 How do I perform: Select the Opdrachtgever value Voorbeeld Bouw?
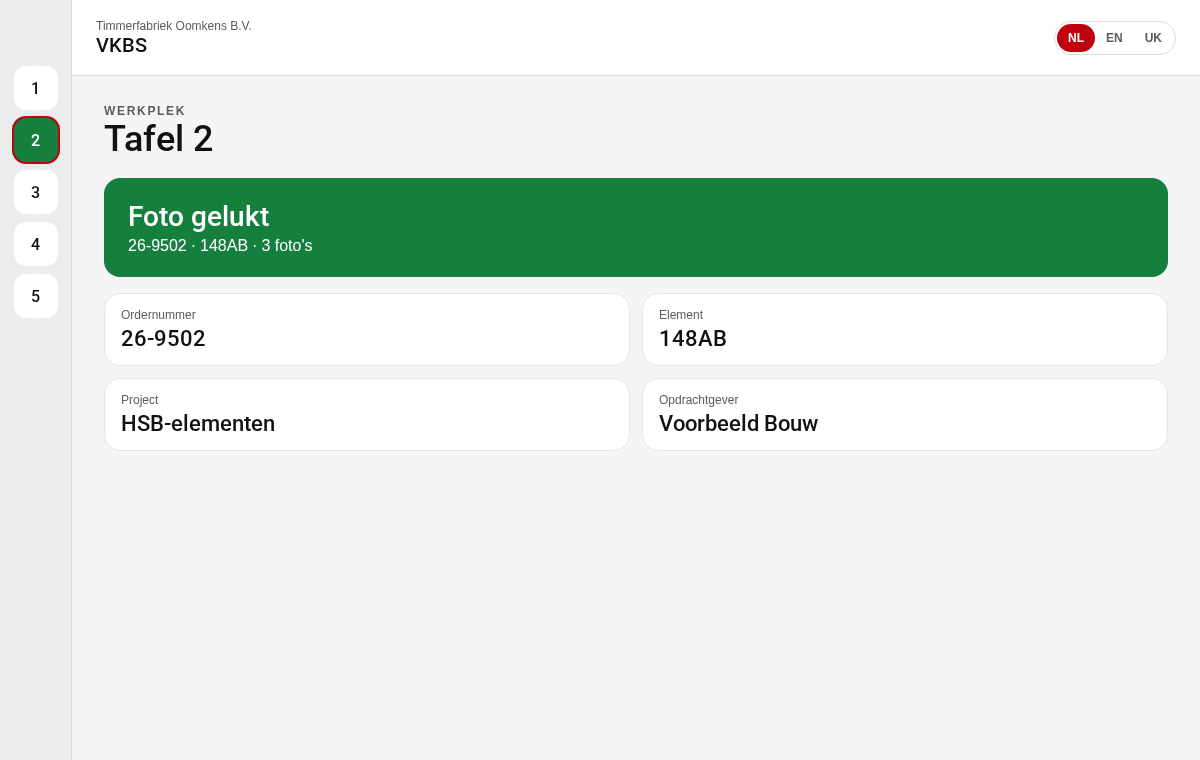(738, 424)
